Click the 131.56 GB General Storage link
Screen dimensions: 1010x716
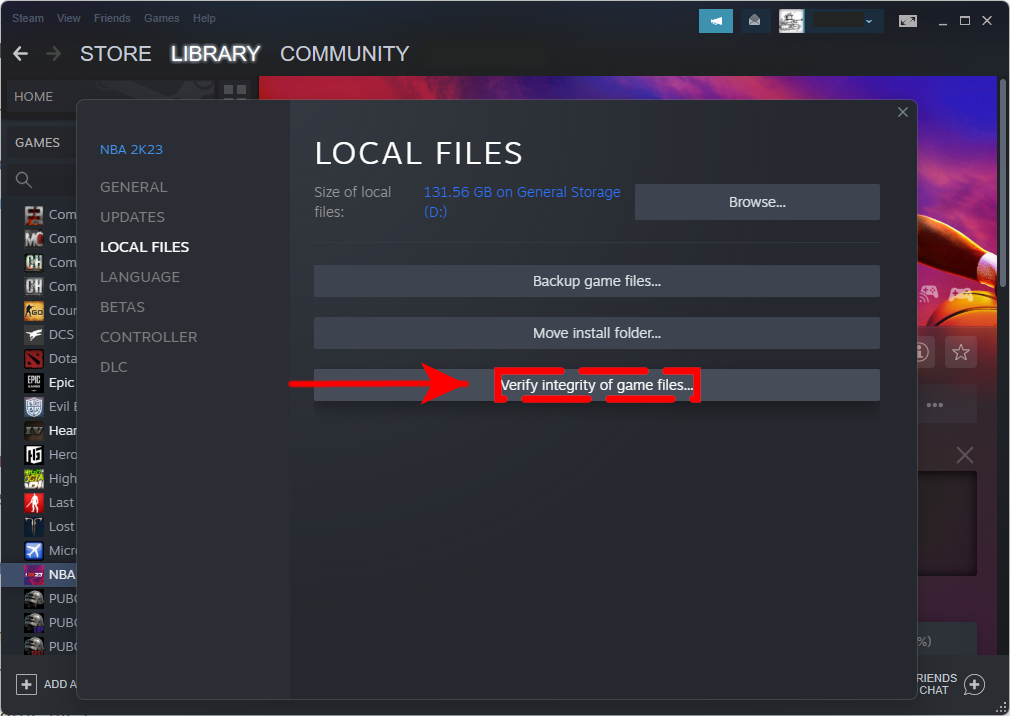pyautogui.click(x=522, y=202)
